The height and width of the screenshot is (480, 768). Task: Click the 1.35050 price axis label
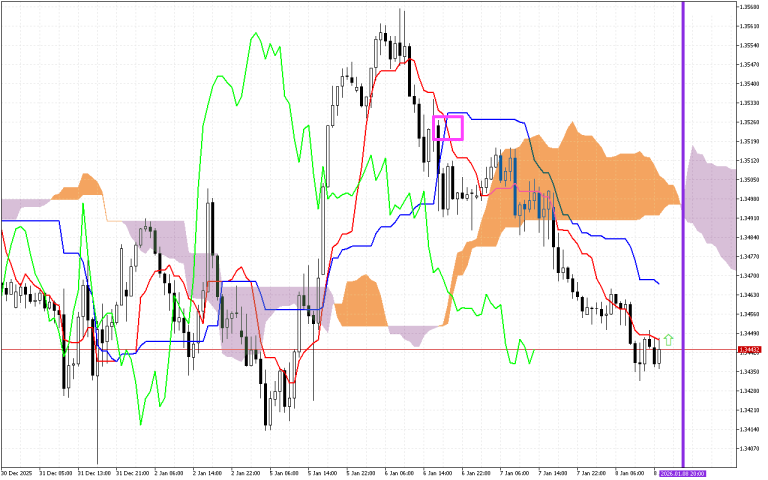749,180
